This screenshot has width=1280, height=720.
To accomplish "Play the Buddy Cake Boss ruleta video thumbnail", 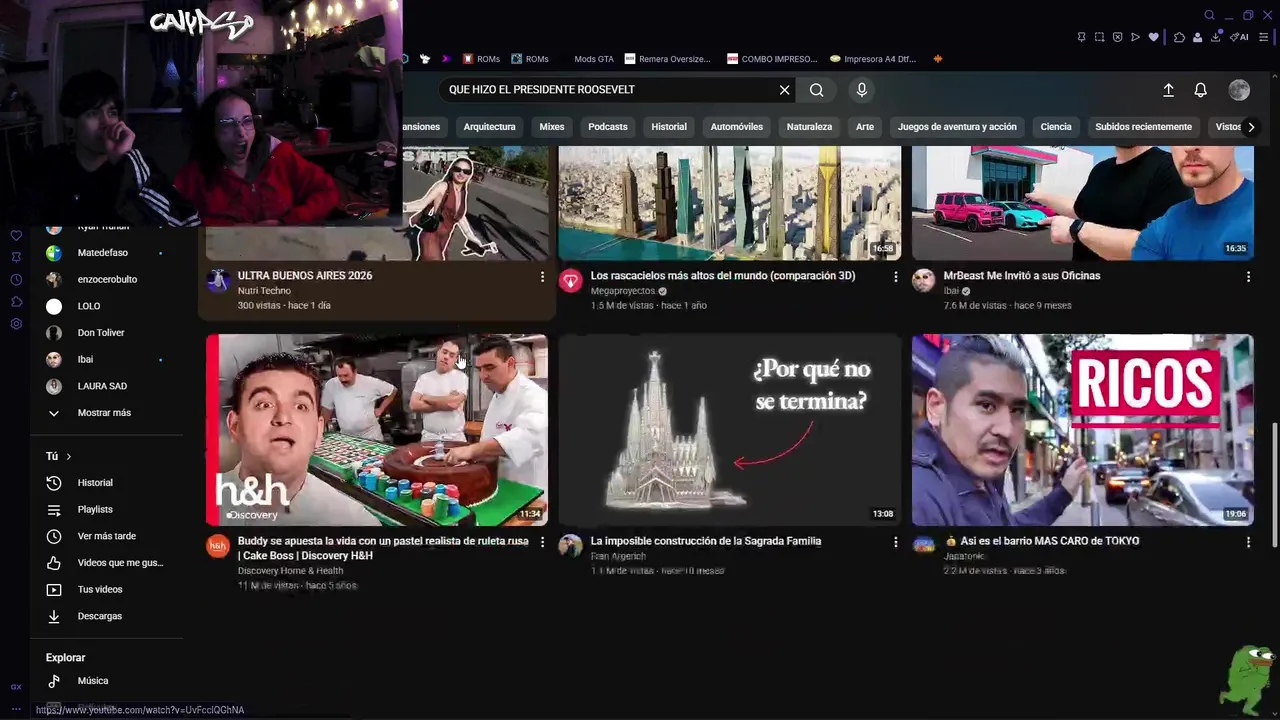I will (377, 430).
